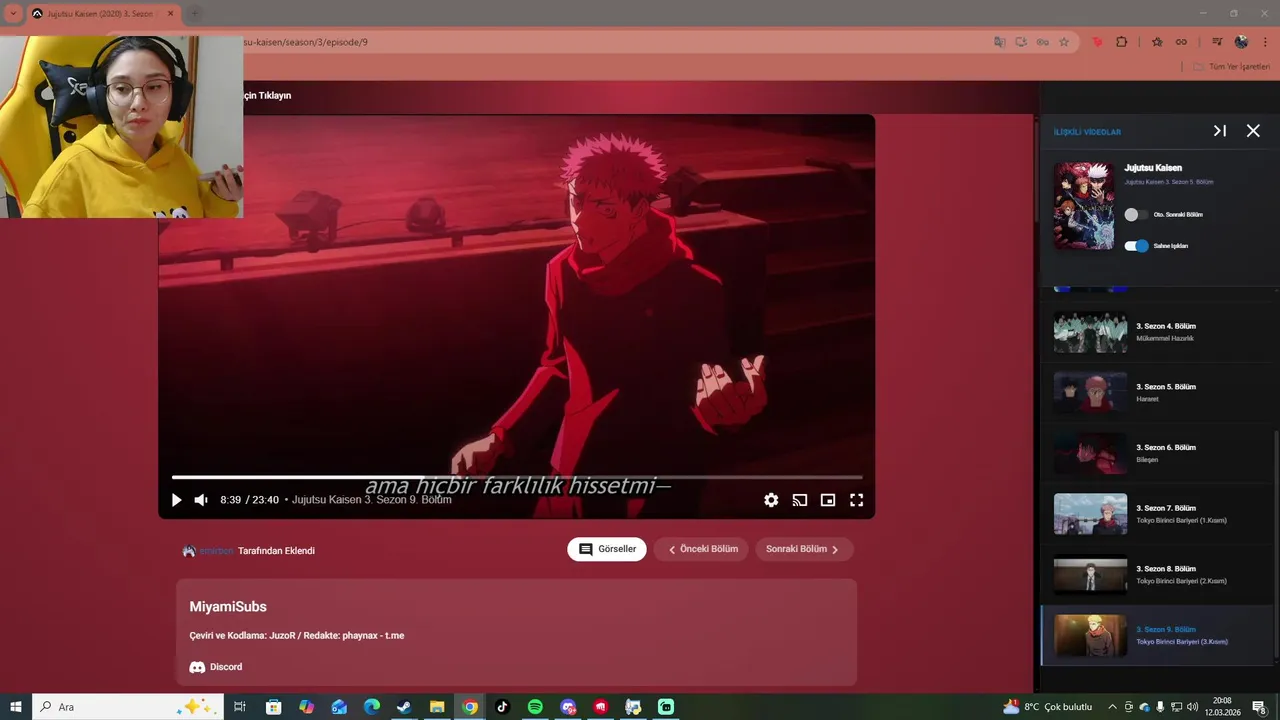Viewport: 1280px width, 720px height.
Task: Select 3. Sezon 5. Bölüm Hararet
Action: point(1157,392)
